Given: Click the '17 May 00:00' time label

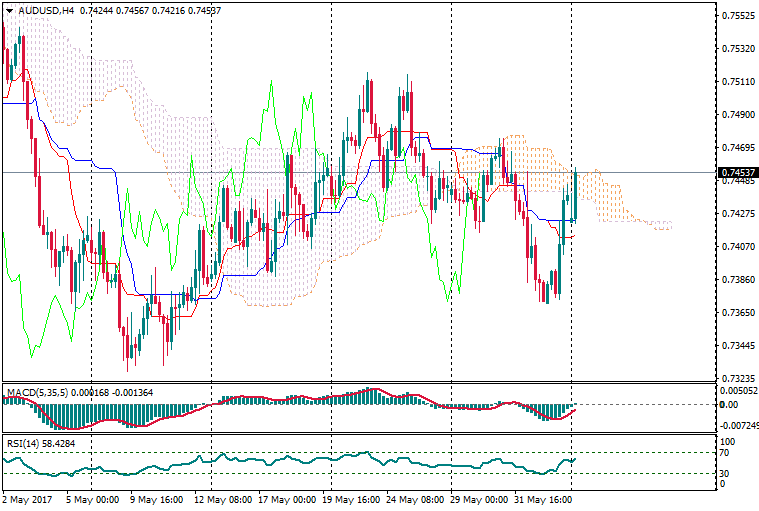Looking at the screenshot, I should 287,498.
